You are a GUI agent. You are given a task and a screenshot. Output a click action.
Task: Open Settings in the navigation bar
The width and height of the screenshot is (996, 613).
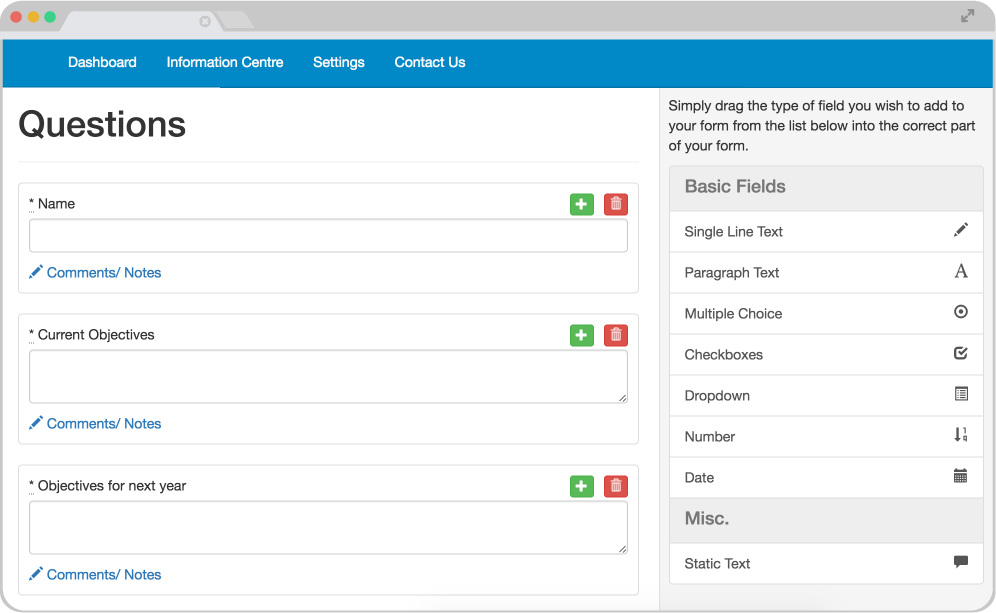(x=339, y=62)
